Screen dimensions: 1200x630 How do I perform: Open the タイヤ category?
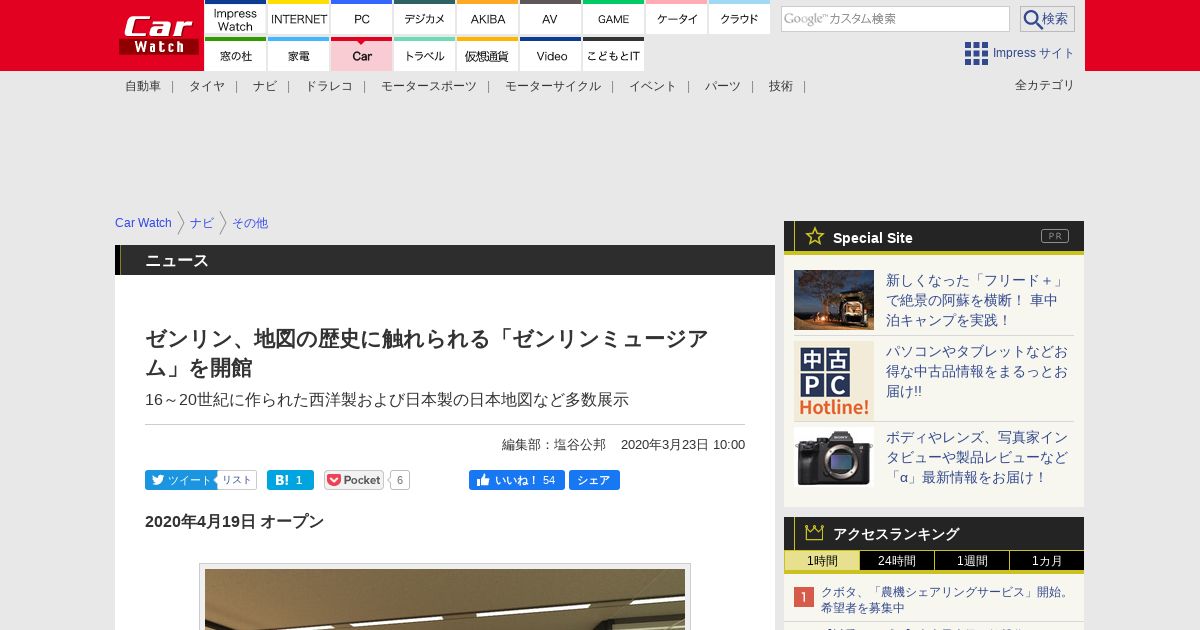tap(207, 86)
